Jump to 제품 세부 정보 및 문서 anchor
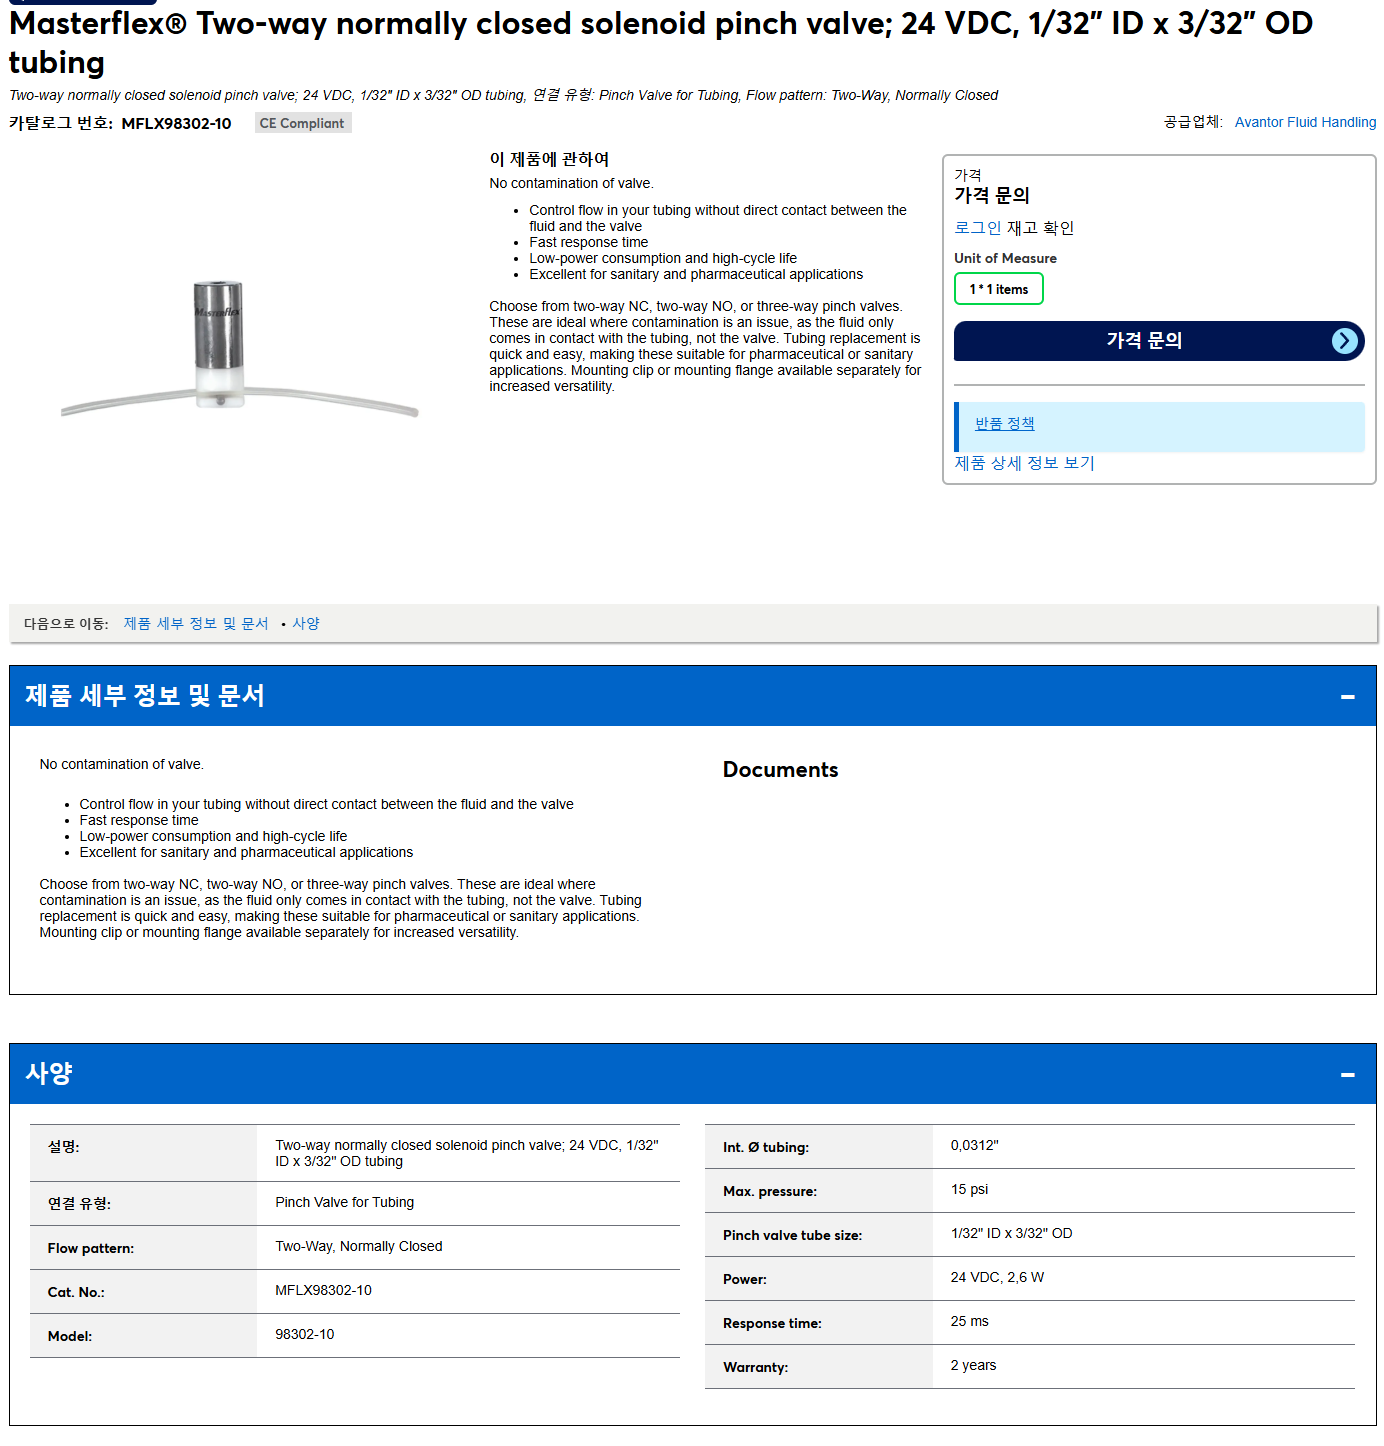The height and width of the screenshot is (1446, 1384). coord(196,624)
